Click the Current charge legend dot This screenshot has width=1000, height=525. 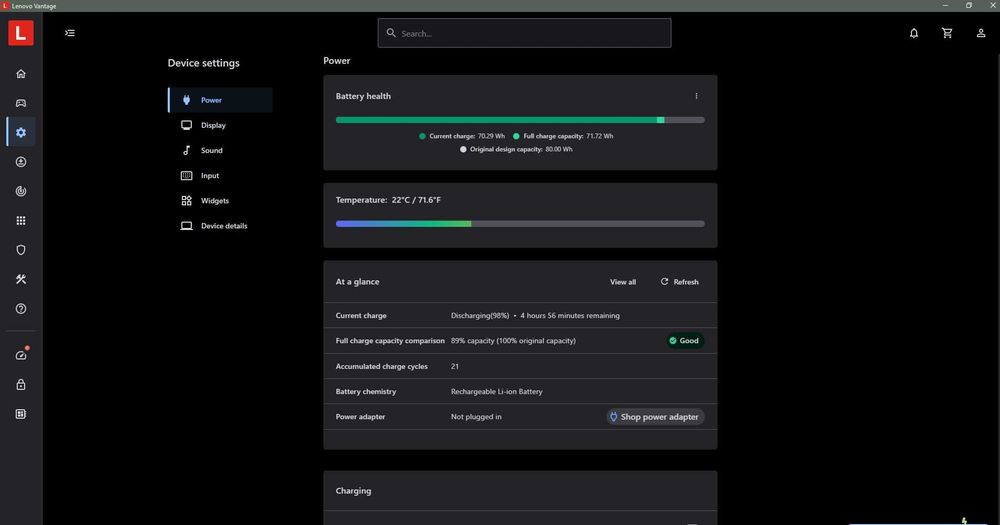422,136
